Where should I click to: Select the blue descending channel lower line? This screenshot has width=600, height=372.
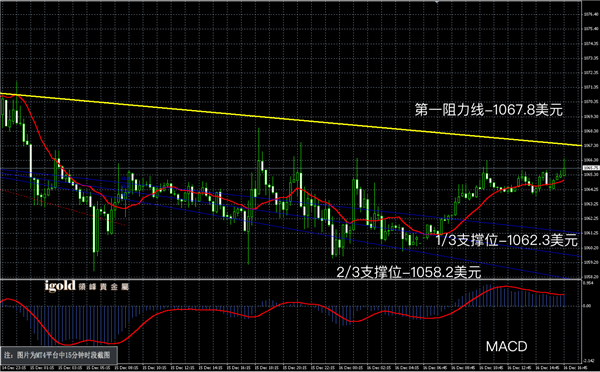coord(291,227)
